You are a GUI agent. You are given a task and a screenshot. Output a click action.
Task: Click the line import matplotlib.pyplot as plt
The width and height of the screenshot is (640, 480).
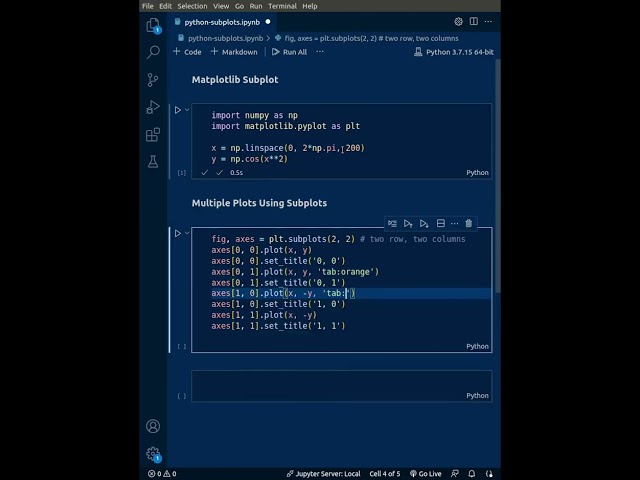286,126
